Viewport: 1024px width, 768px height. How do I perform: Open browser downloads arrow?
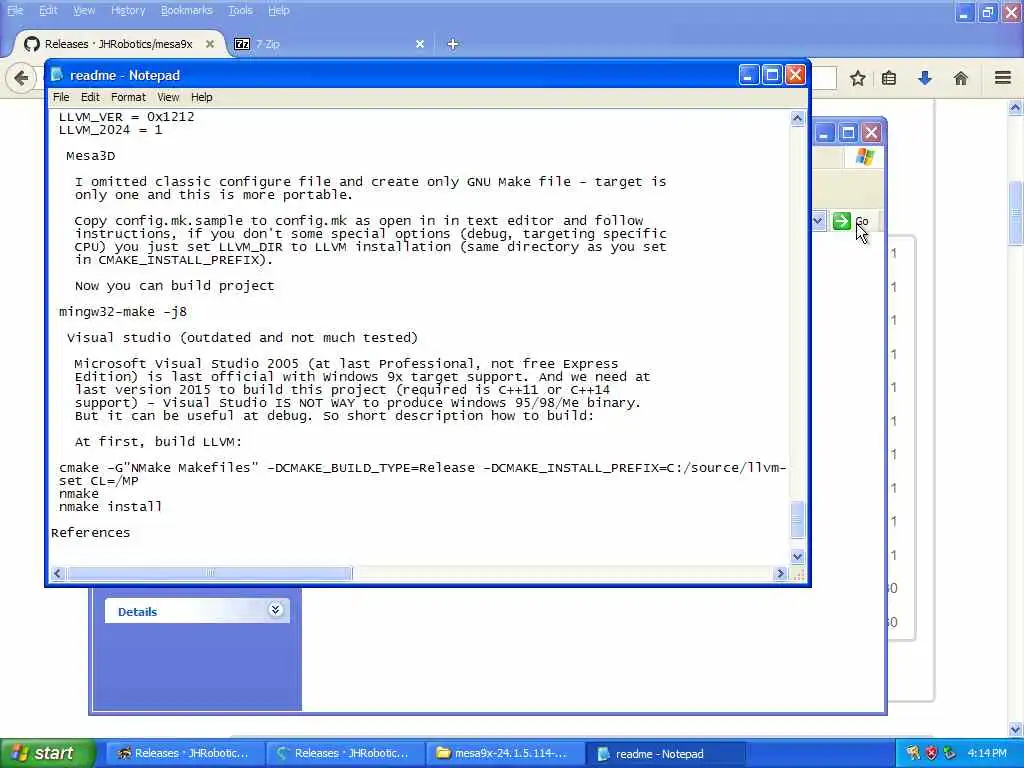[x=925, y=78]
